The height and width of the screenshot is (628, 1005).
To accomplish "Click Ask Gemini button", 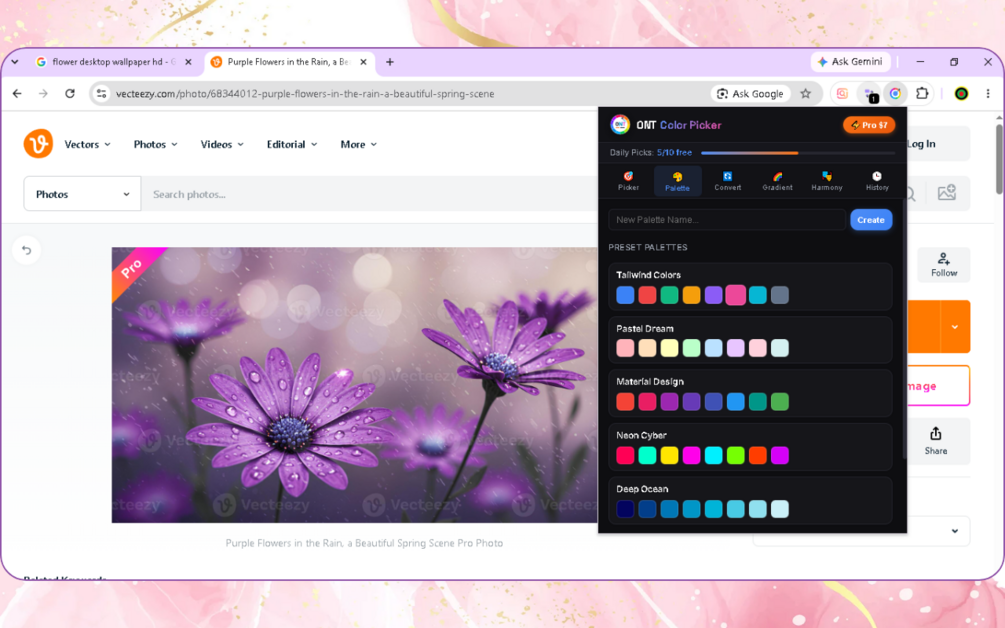I will [x=851, y=62].
